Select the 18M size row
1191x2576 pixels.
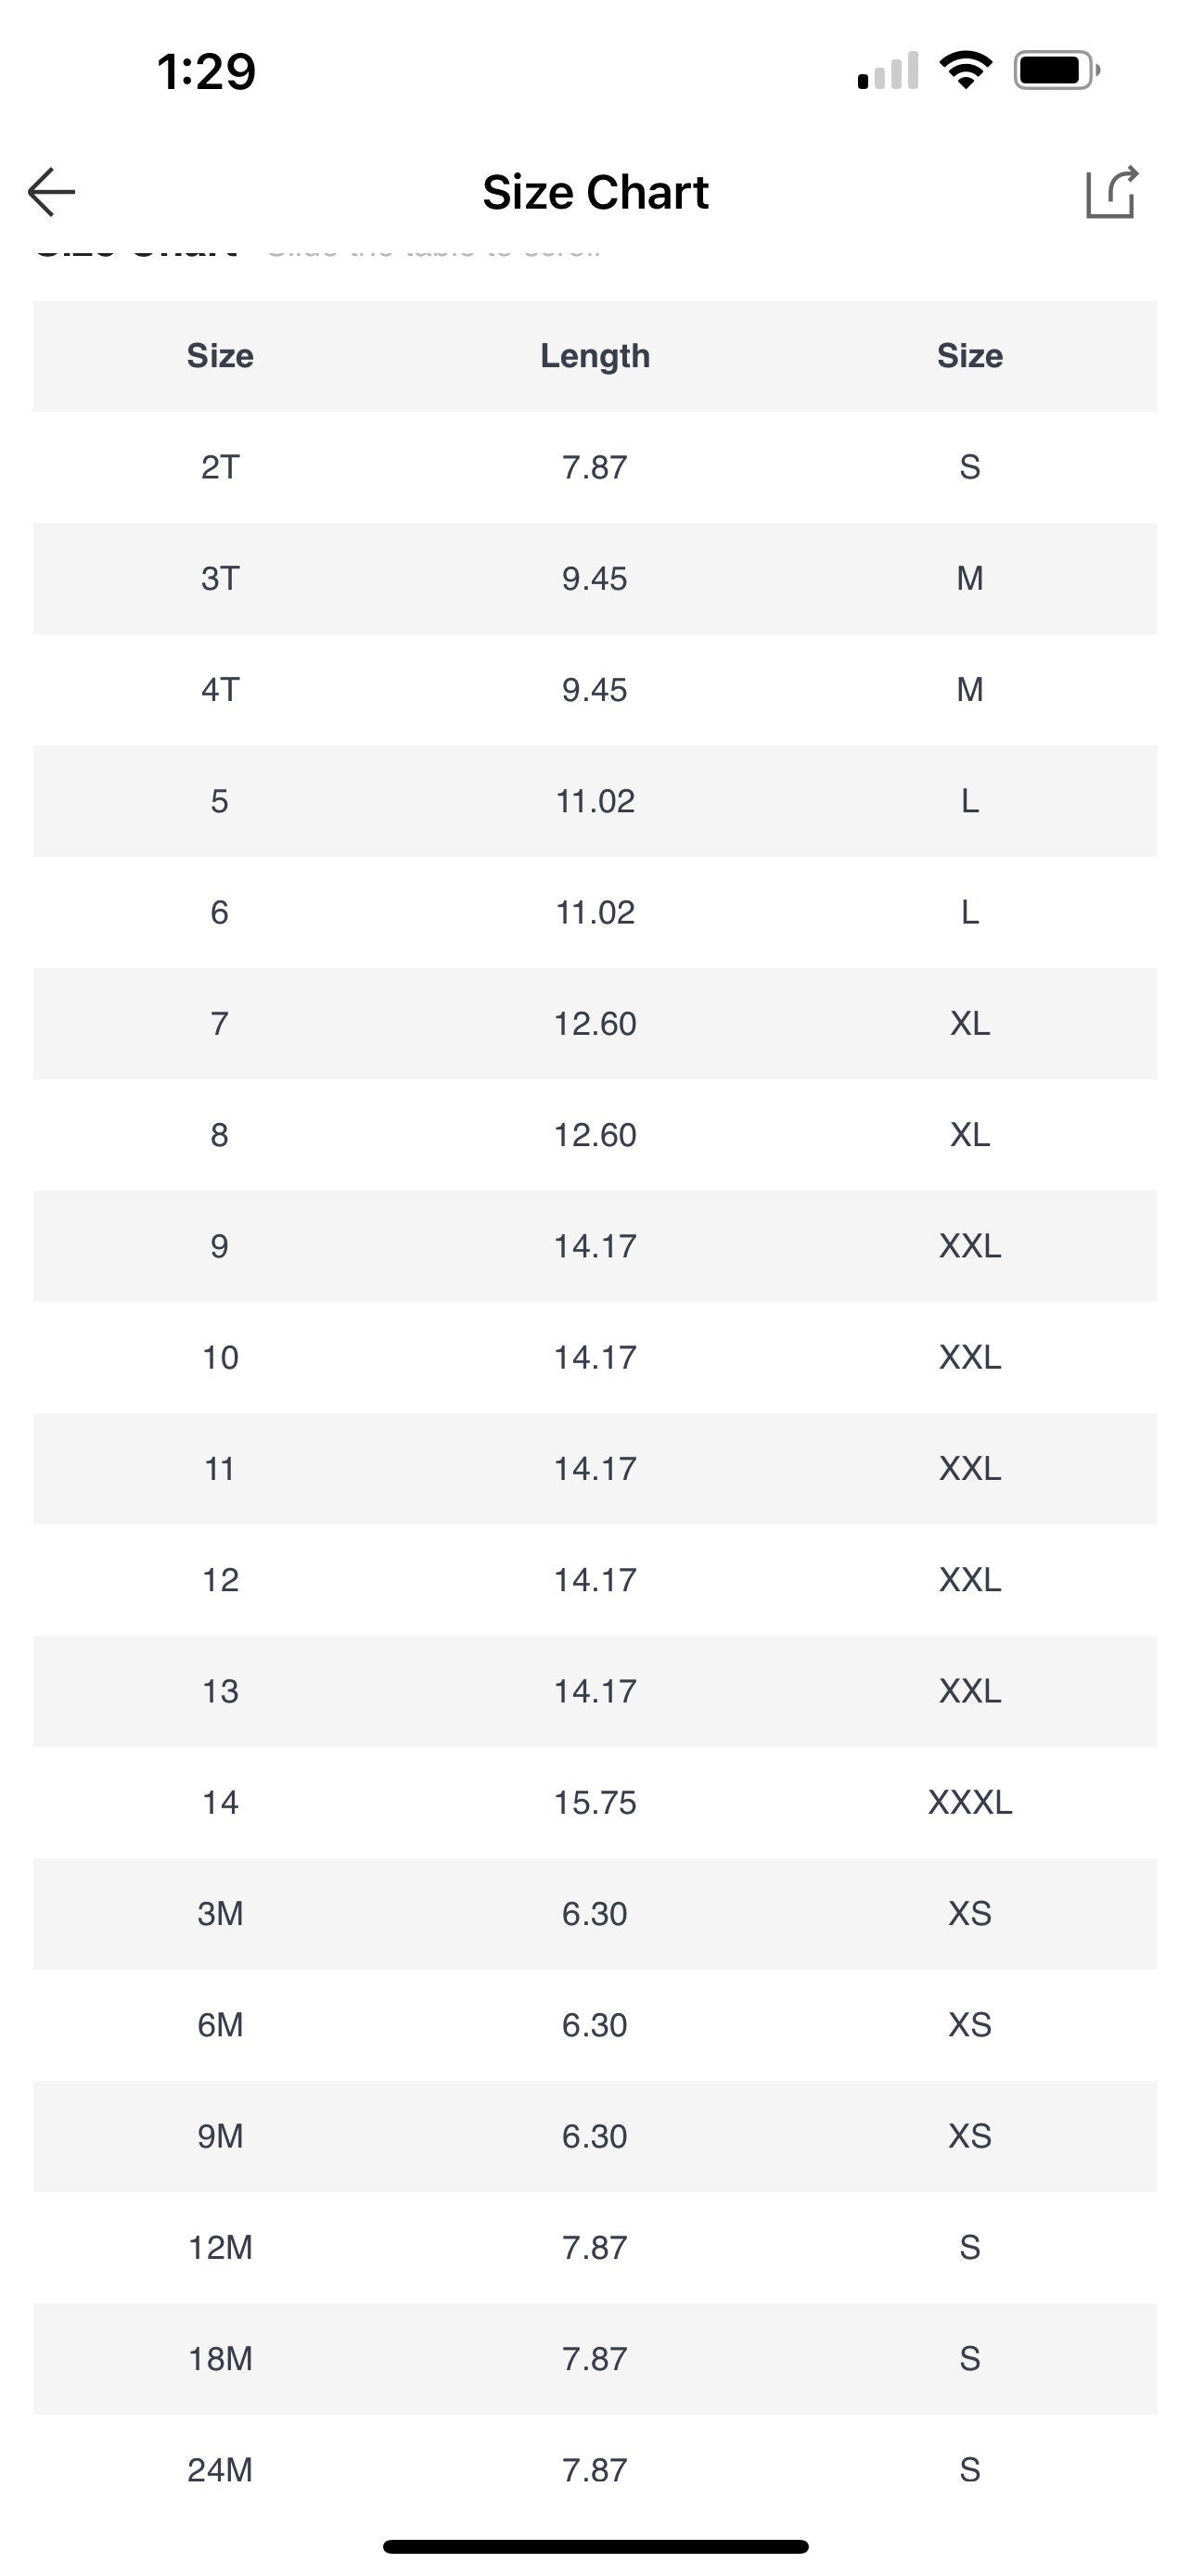595,2359
